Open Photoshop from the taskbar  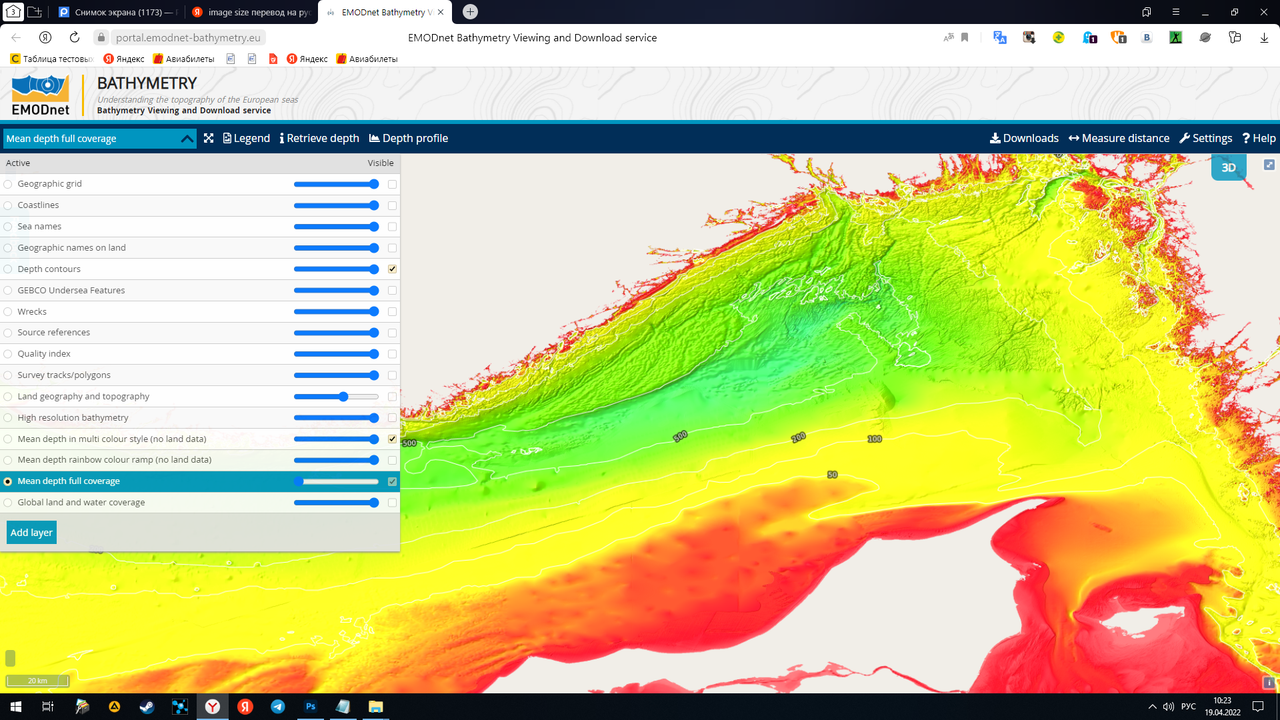(x=311, y=706)
